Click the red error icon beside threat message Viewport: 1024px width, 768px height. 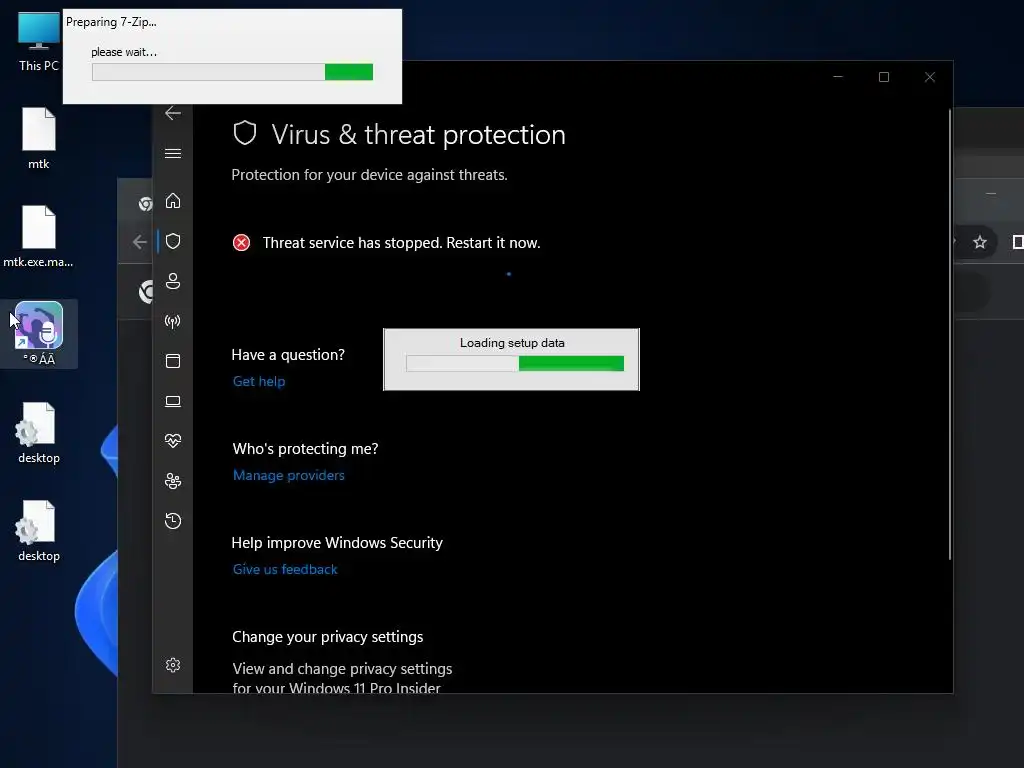[x=241, y=243]
